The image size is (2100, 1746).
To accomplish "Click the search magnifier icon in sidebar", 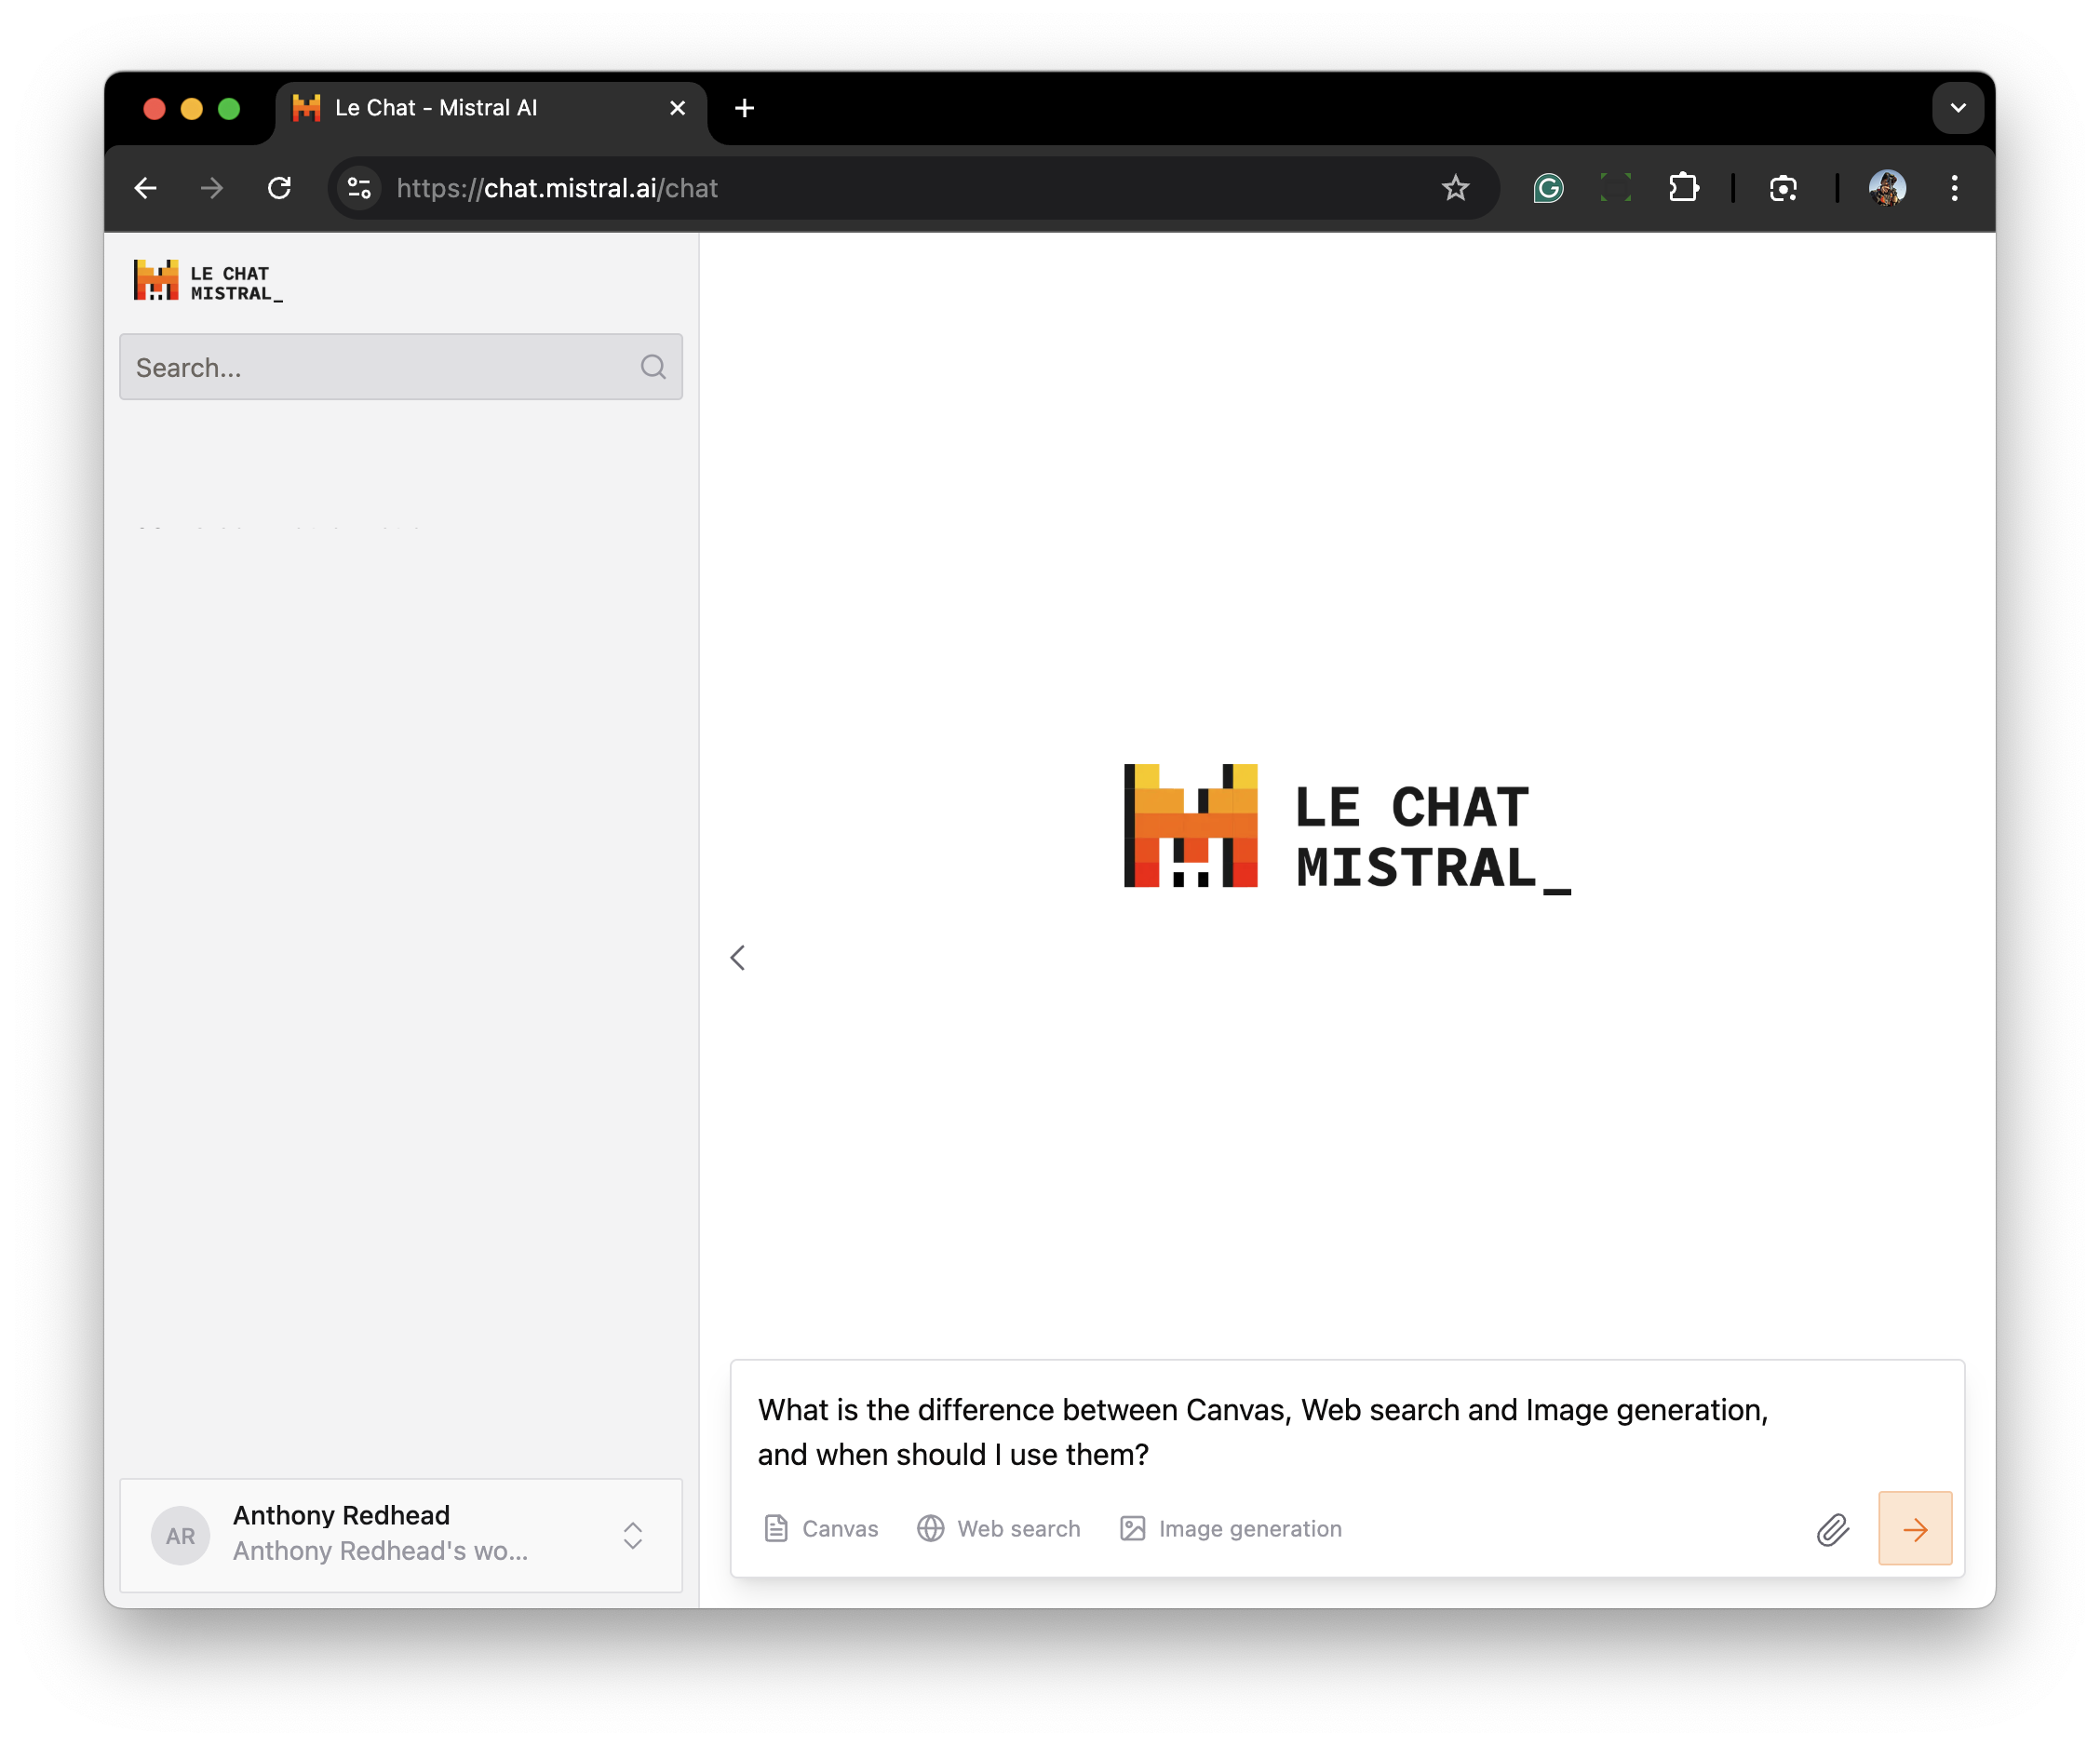I will [653, 367].
